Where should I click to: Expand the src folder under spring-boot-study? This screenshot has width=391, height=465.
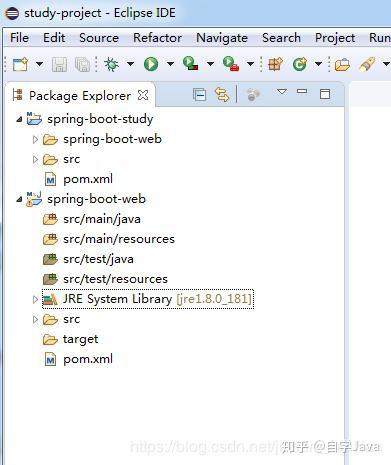(35, 159)
